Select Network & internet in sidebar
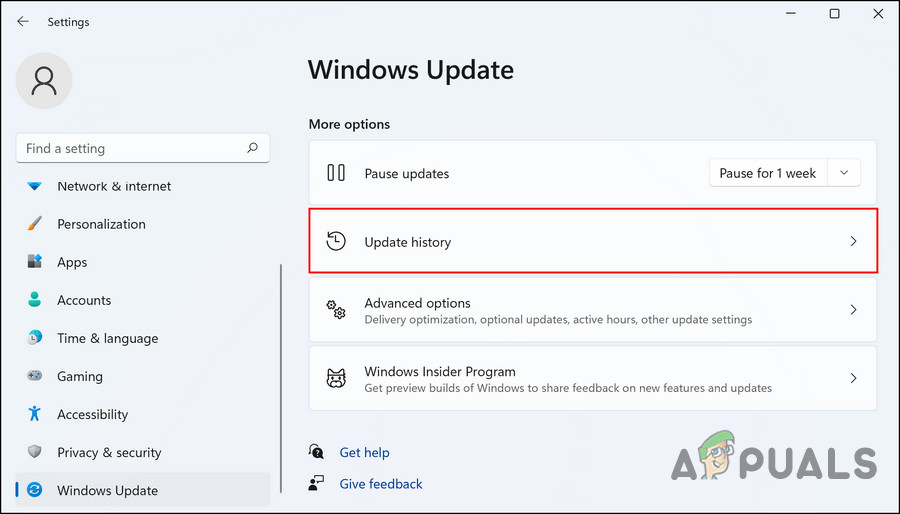 click(114, 186)
